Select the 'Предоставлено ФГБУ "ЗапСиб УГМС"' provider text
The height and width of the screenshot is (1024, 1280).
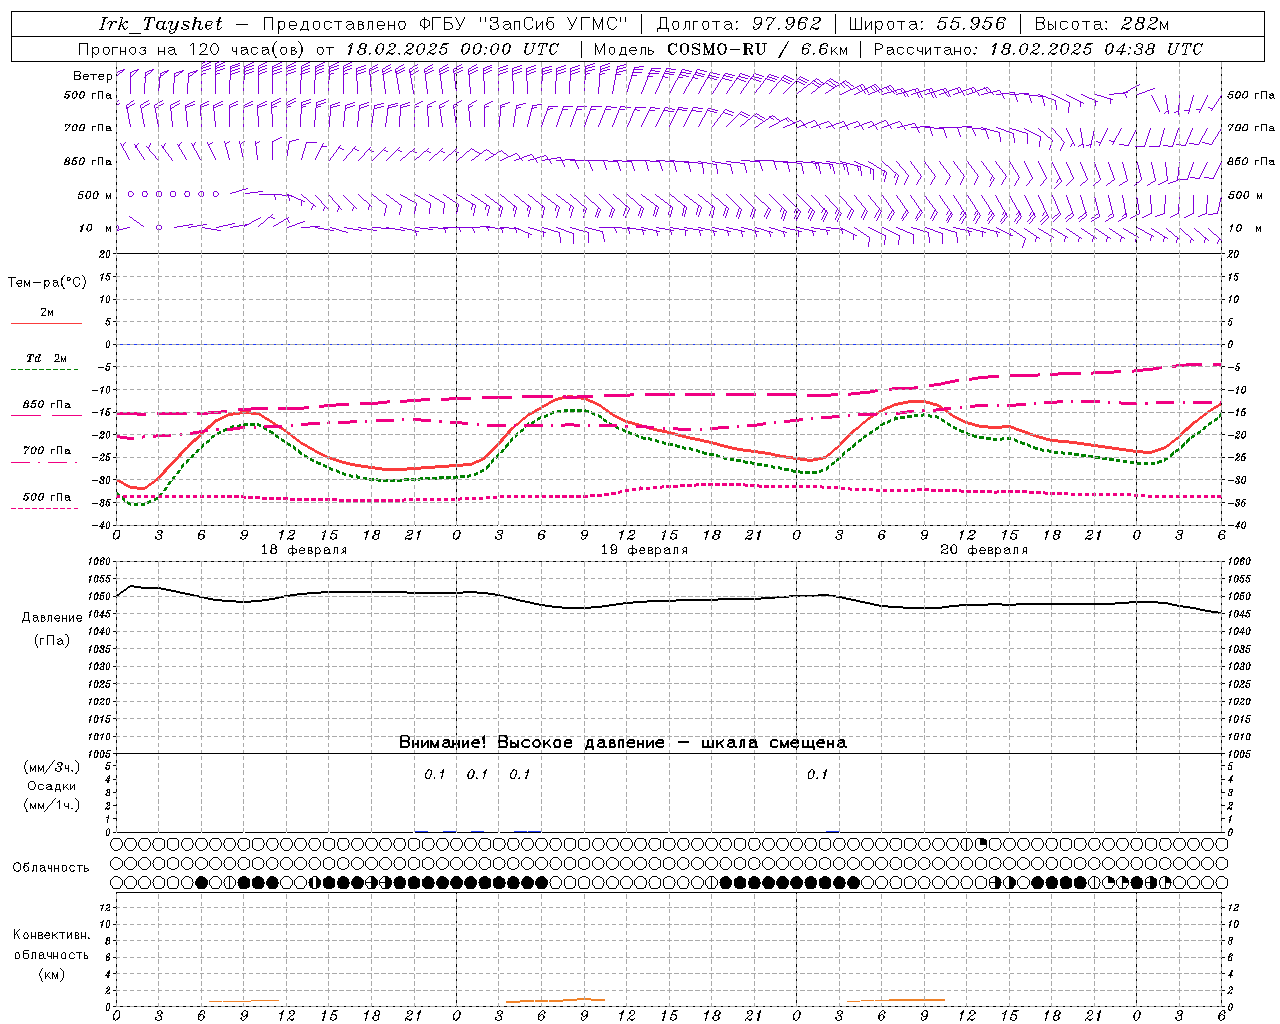click(x=444, y=24)
